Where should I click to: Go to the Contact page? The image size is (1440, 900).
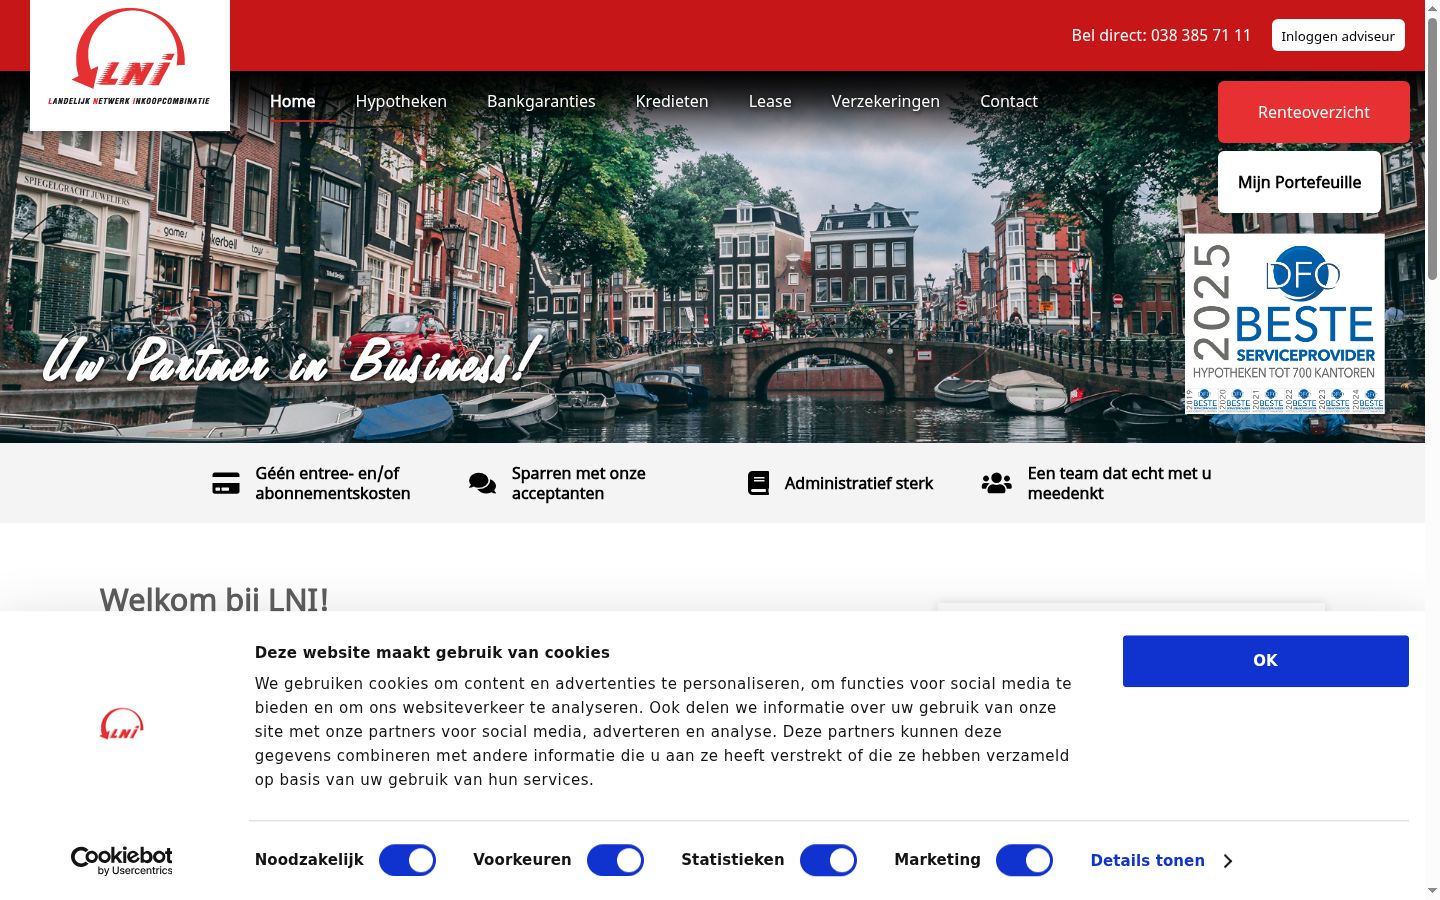click(1008, 101)
